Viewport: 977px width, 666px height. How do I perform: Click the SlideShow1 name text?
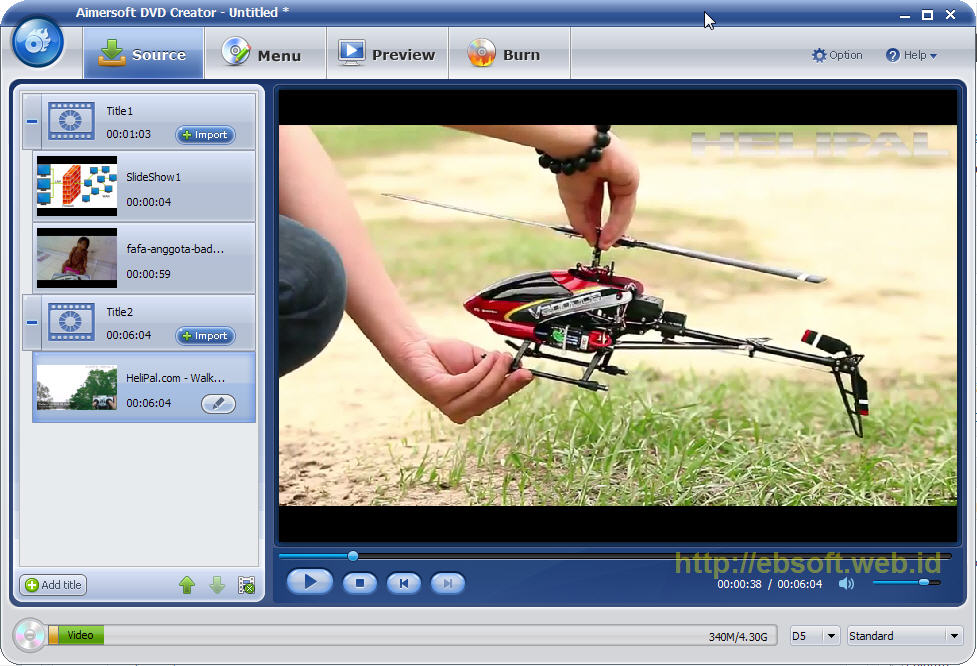point(153,177)
